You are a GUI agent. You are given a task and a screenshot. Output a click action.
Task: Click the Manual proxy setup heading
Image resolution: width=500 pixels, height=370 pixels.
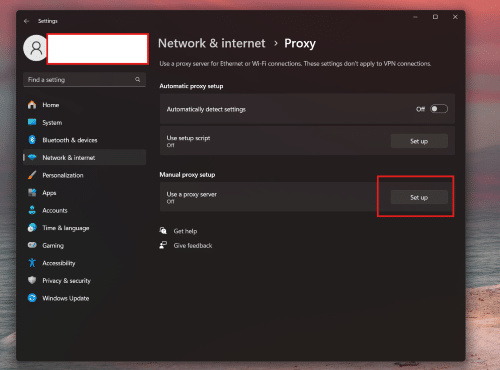coord(187,175)
